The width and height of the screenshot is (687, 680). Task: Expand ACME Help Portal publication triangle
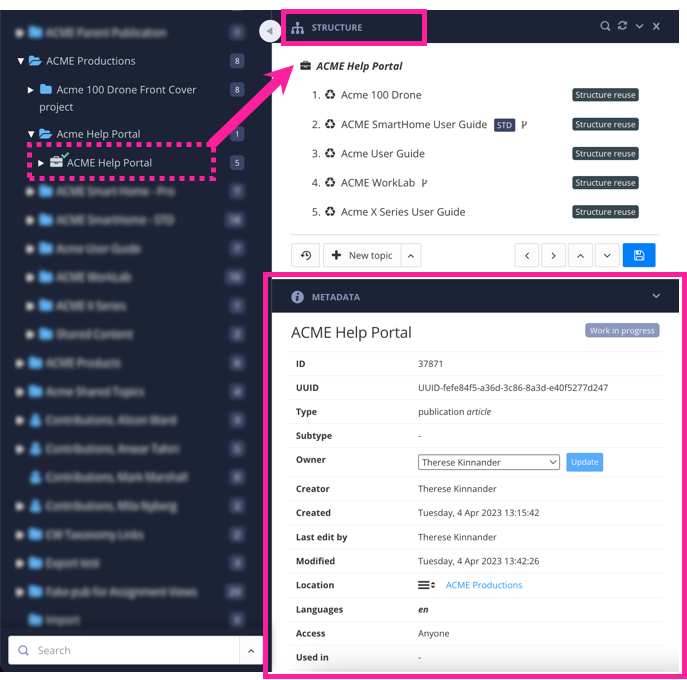41,163
